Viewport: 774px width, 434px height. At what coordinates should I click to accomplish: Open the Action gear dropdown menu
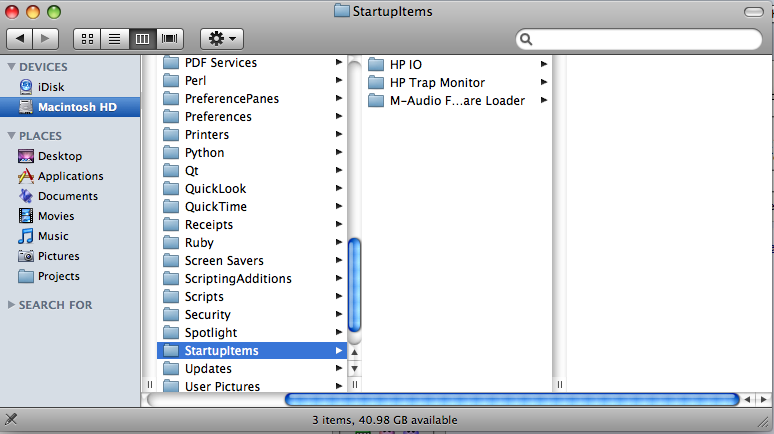pyautogui.click(x=222, y=39)
